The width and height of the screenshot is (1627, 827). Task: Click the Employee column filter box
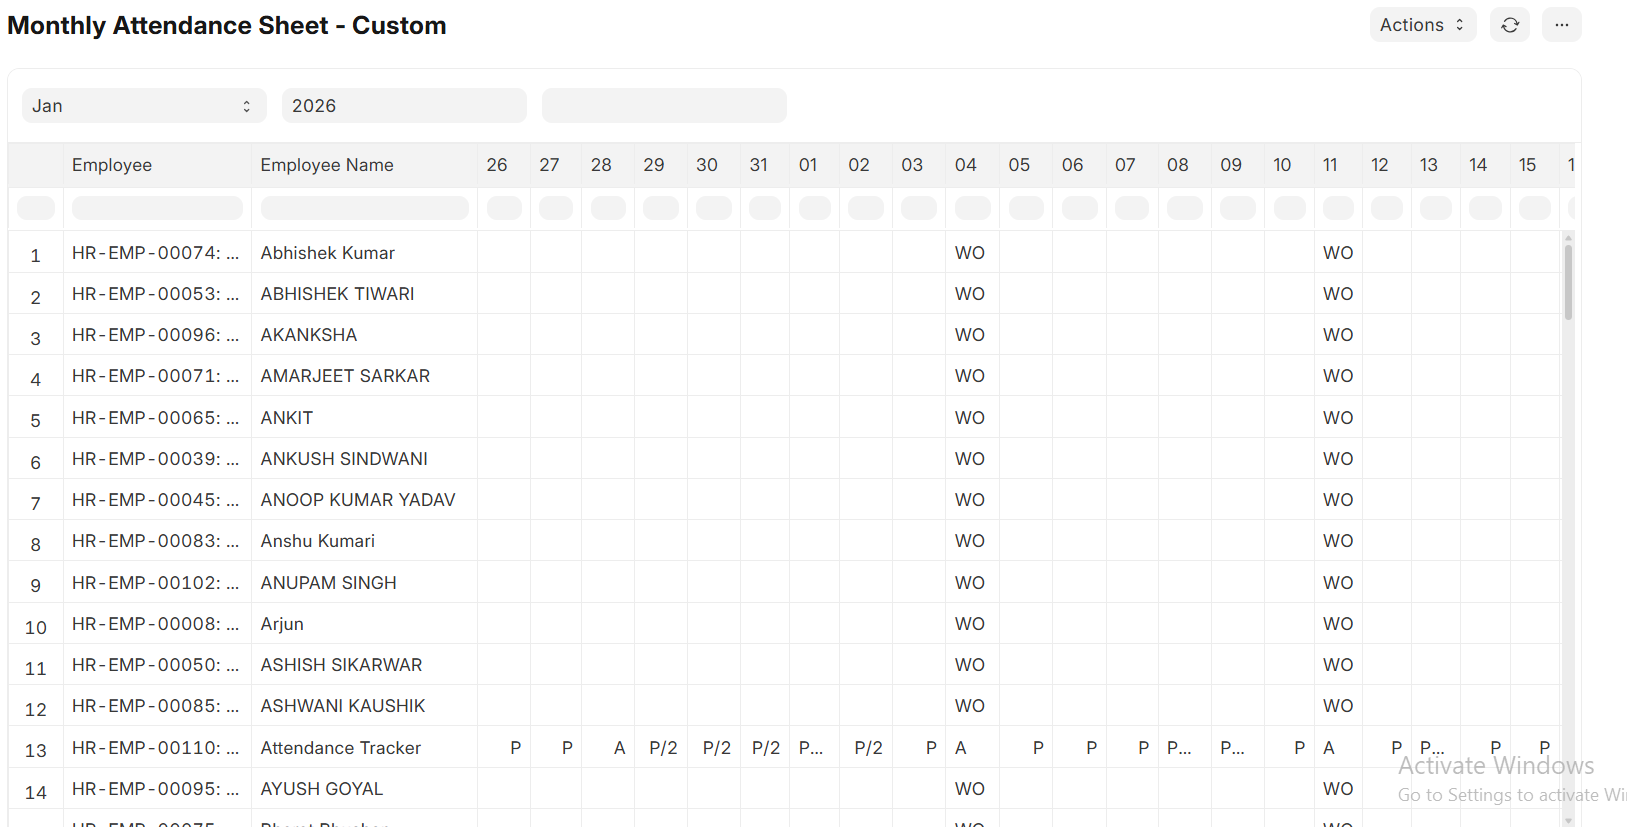(x=157, y=208)
